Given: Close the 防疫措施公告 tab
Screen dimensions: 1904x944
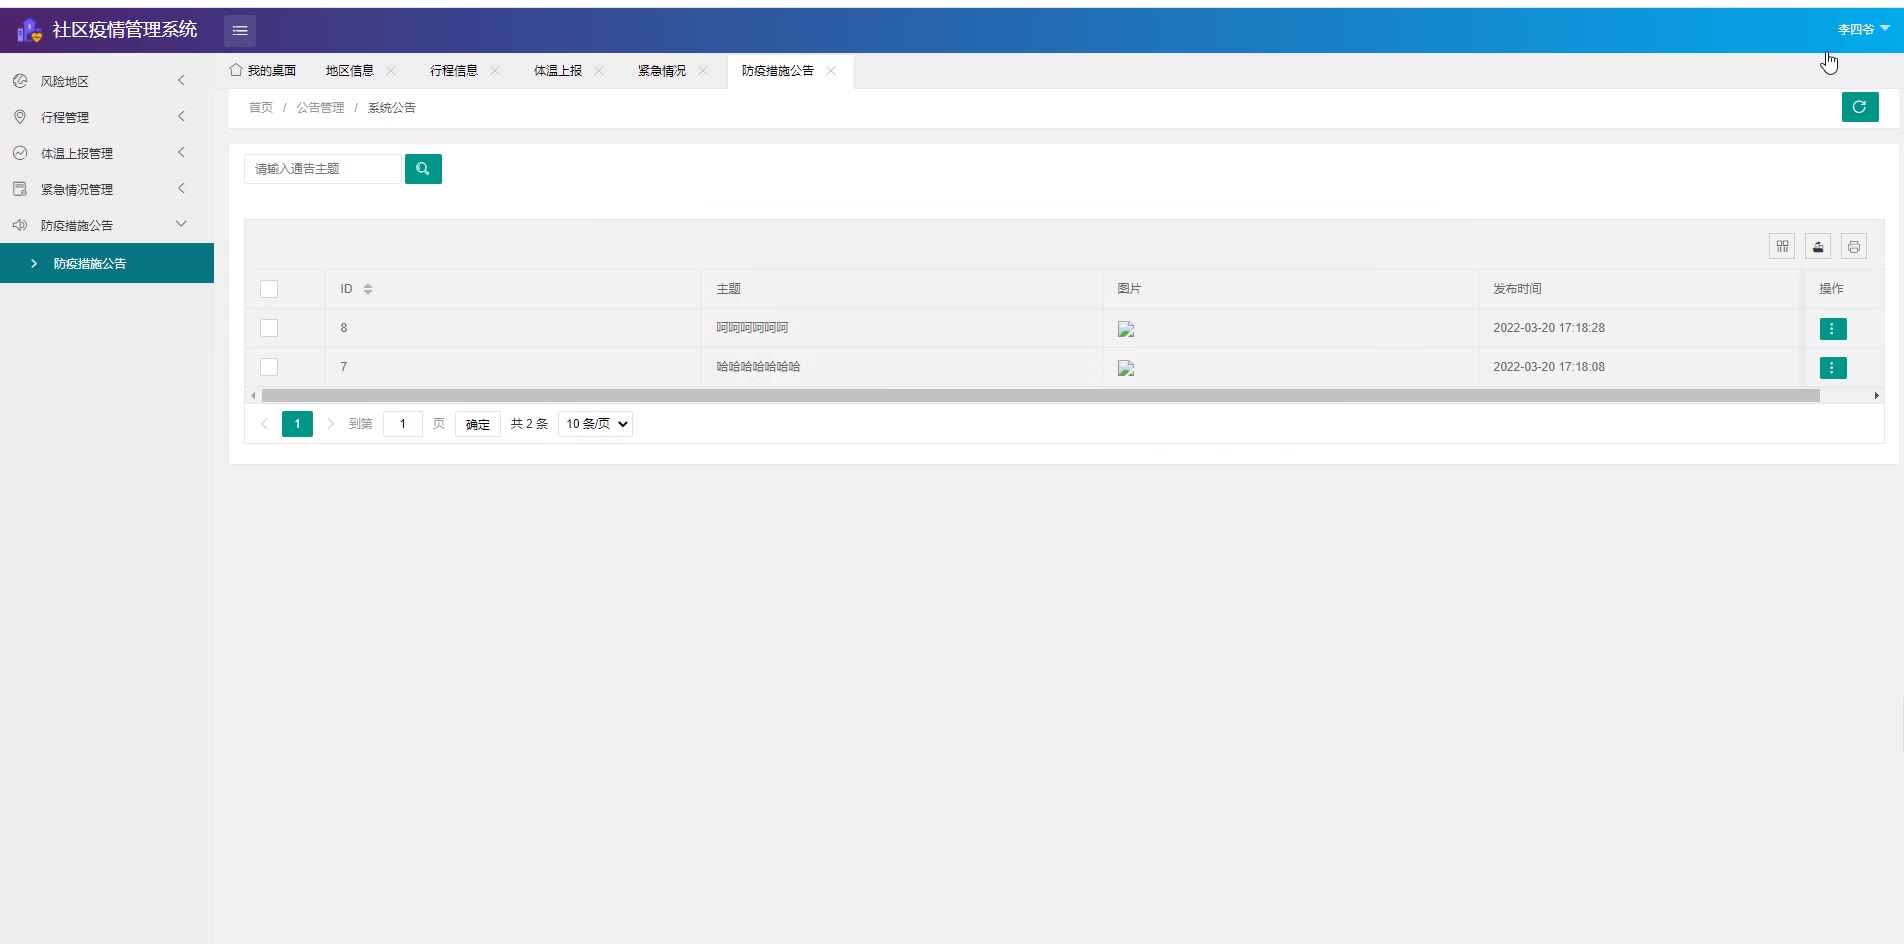Looking at the screenshot, I should (831, 71).
